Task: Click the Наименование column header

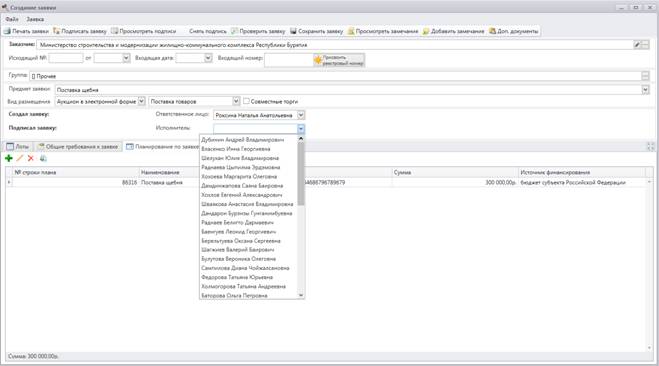Action: [170, 172]
